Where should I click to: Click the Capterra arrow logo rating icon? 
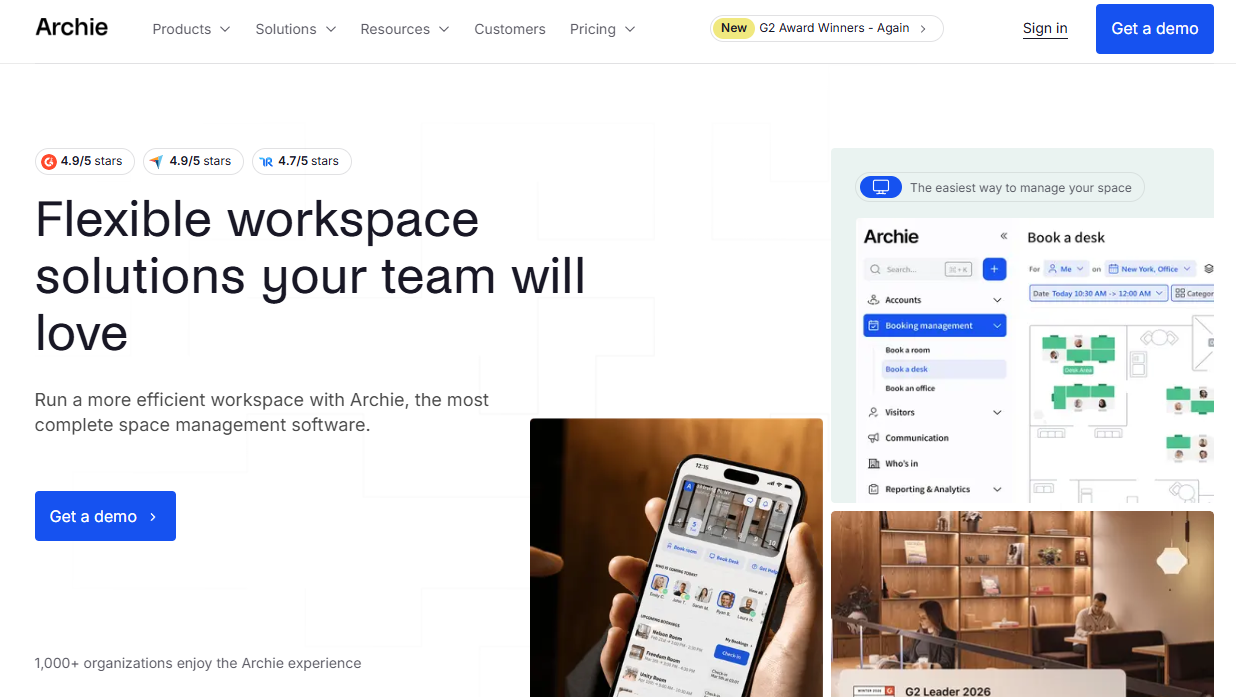(157, 161)
